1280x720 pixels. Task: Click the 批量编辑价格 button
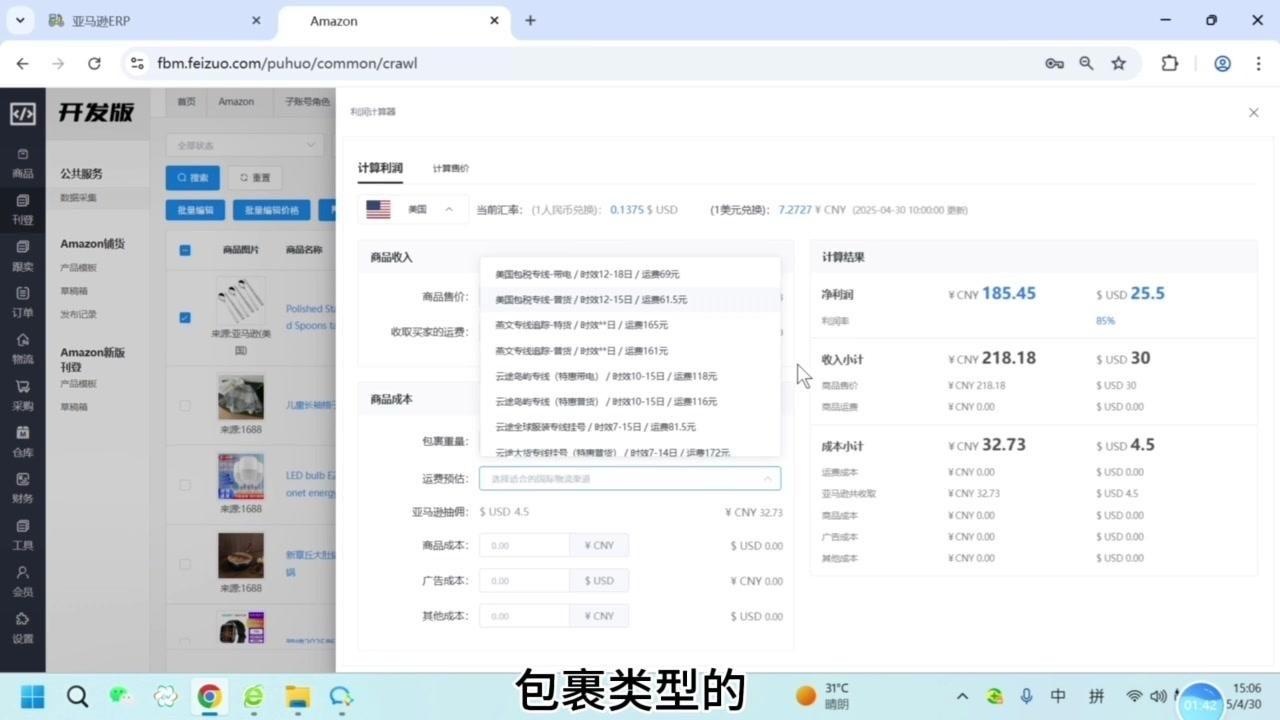pyautogui.click(x=271, y=210)
